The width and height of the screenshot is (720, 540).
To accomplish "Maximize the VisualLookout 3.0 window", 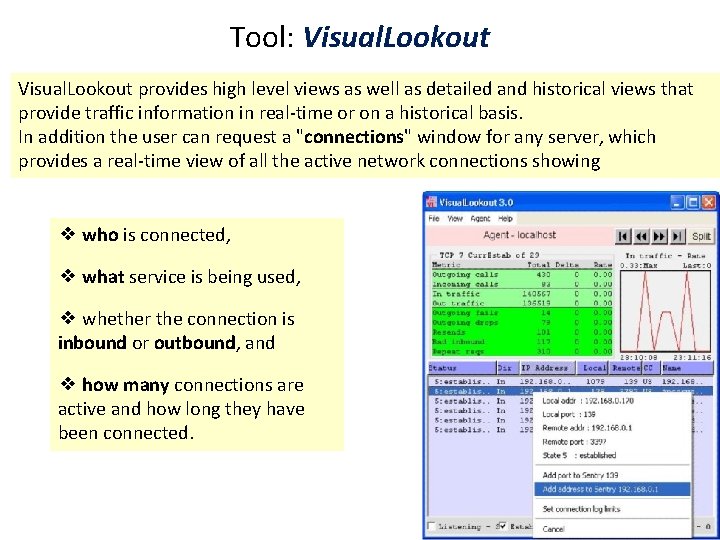I will (693, 202).
